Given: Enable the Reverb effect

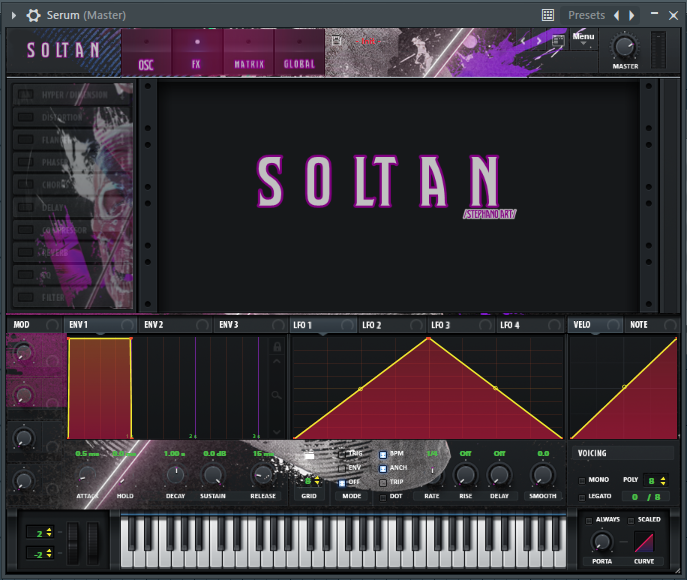Looking at the screenshot, I should tap(25, 252).
